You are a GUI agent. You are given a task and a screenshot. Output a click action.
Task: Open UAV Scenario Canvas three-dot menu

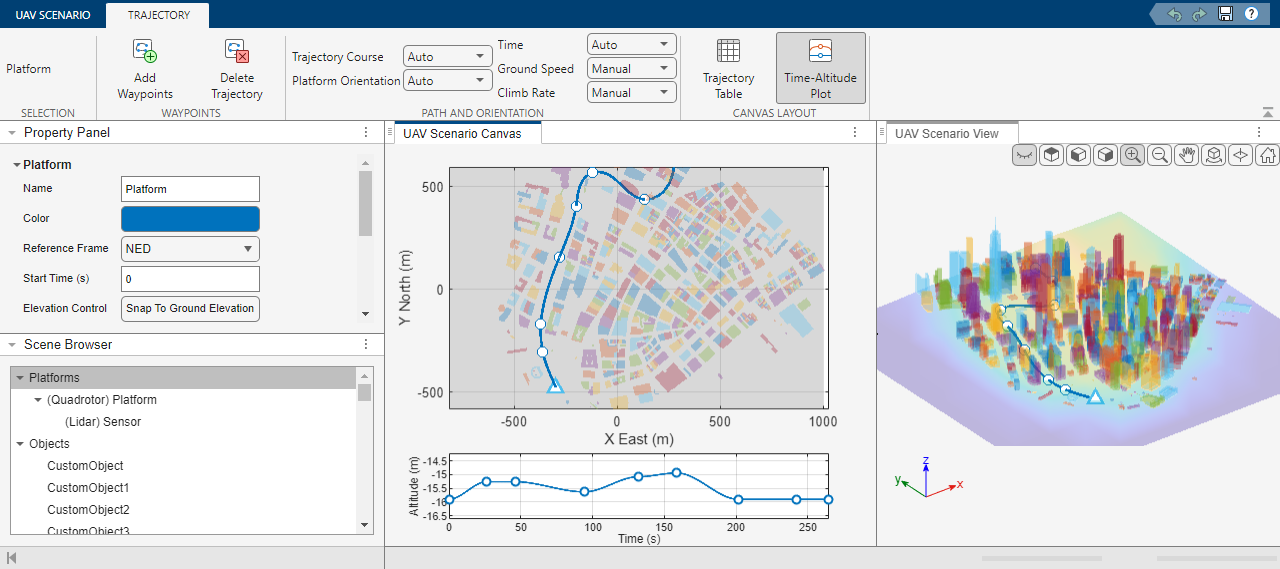[855, 132]
